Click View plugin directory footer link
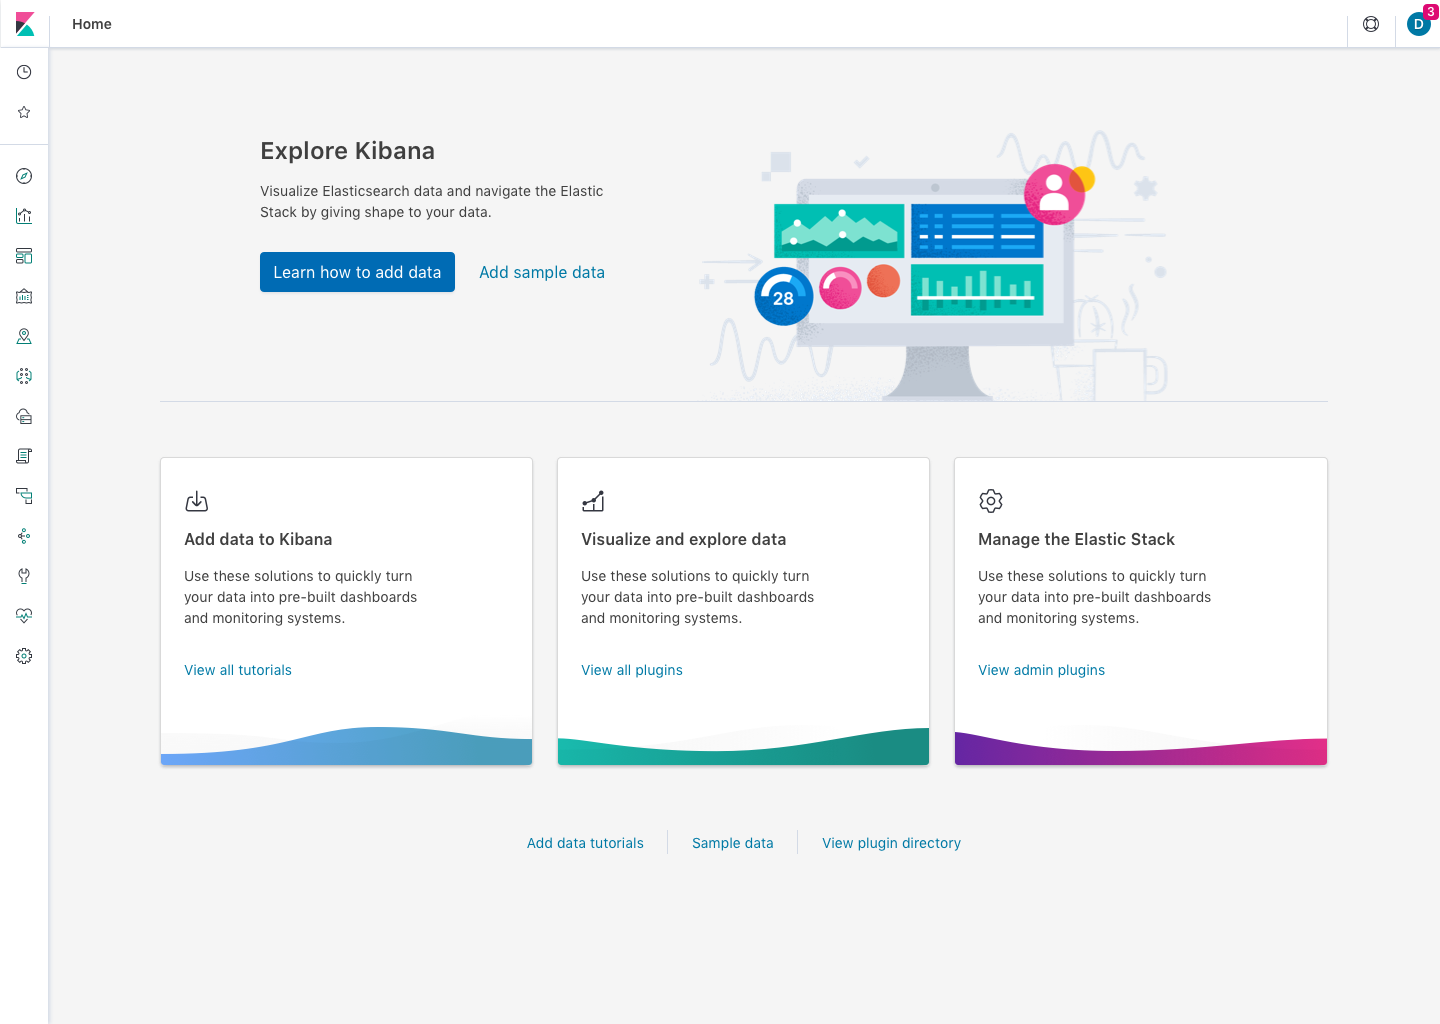The image size is (1440, 1024). point(891,843)
